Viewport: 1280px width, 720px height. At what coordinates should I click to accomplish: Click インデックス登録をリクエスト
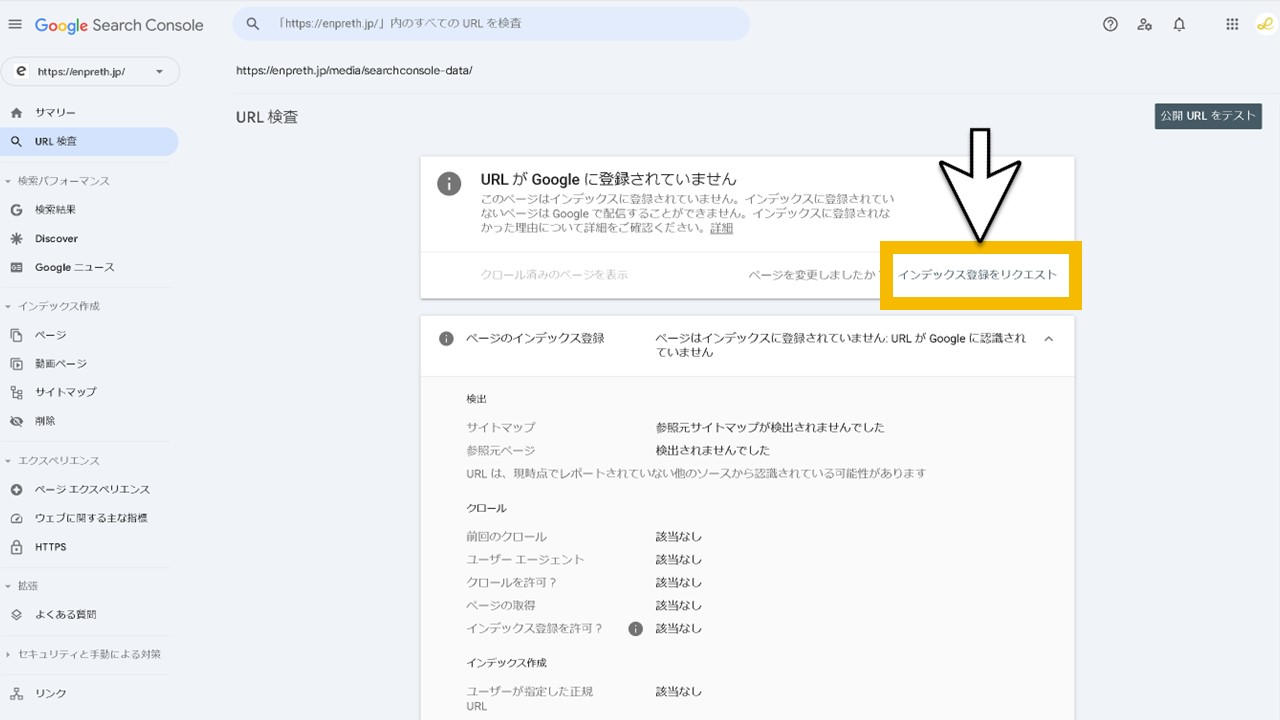[977, 275]
